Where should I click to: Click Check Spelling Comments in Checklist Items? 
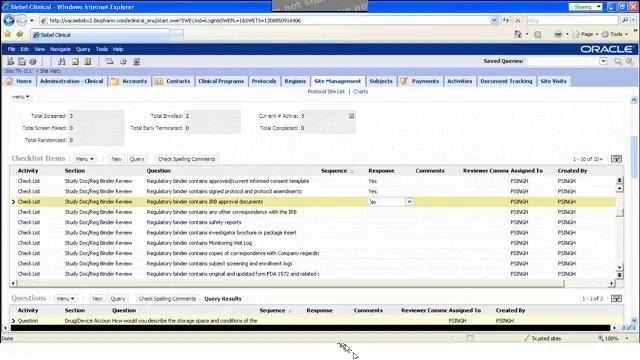click(187, 159)
